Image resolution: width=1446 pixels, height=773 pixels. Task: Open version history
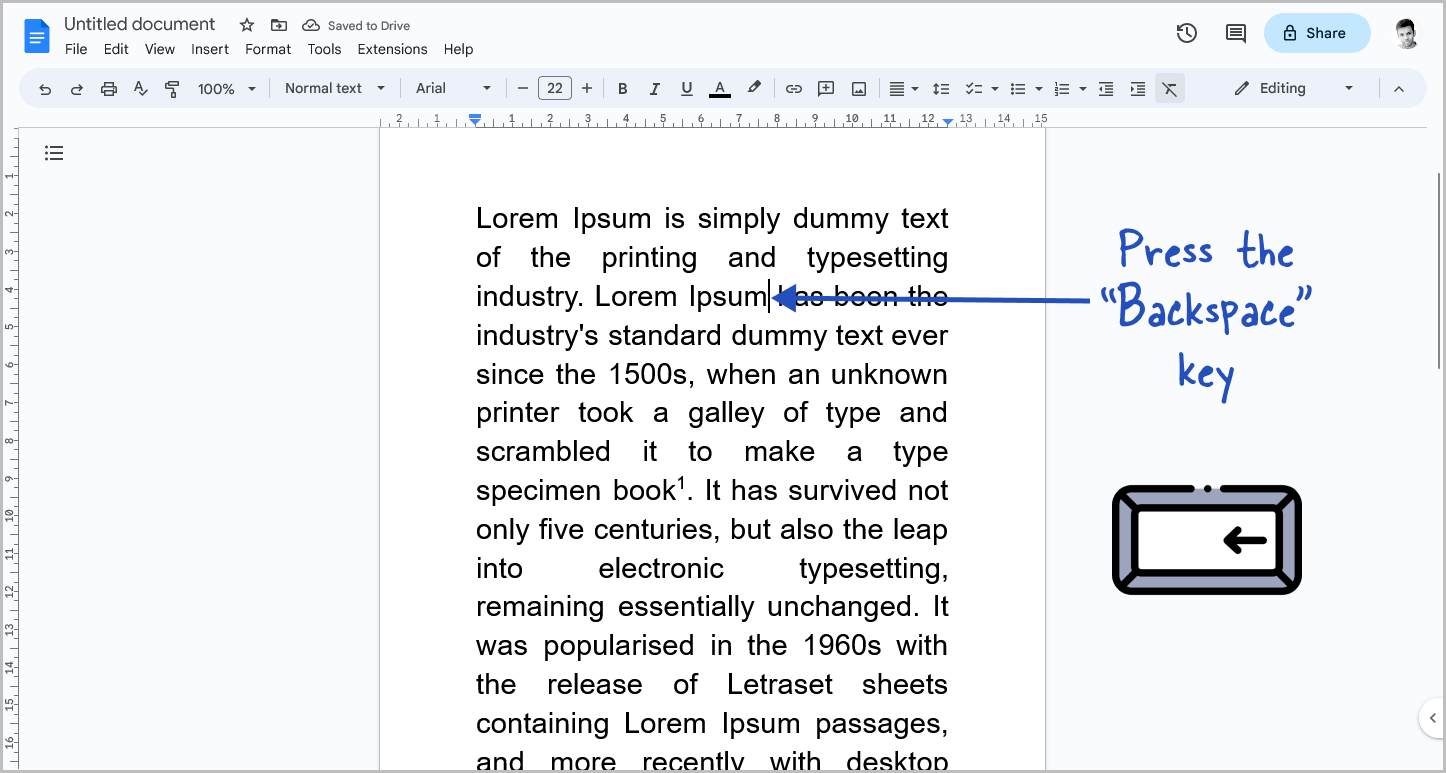pyautogui.click(x=1186, y=33)
